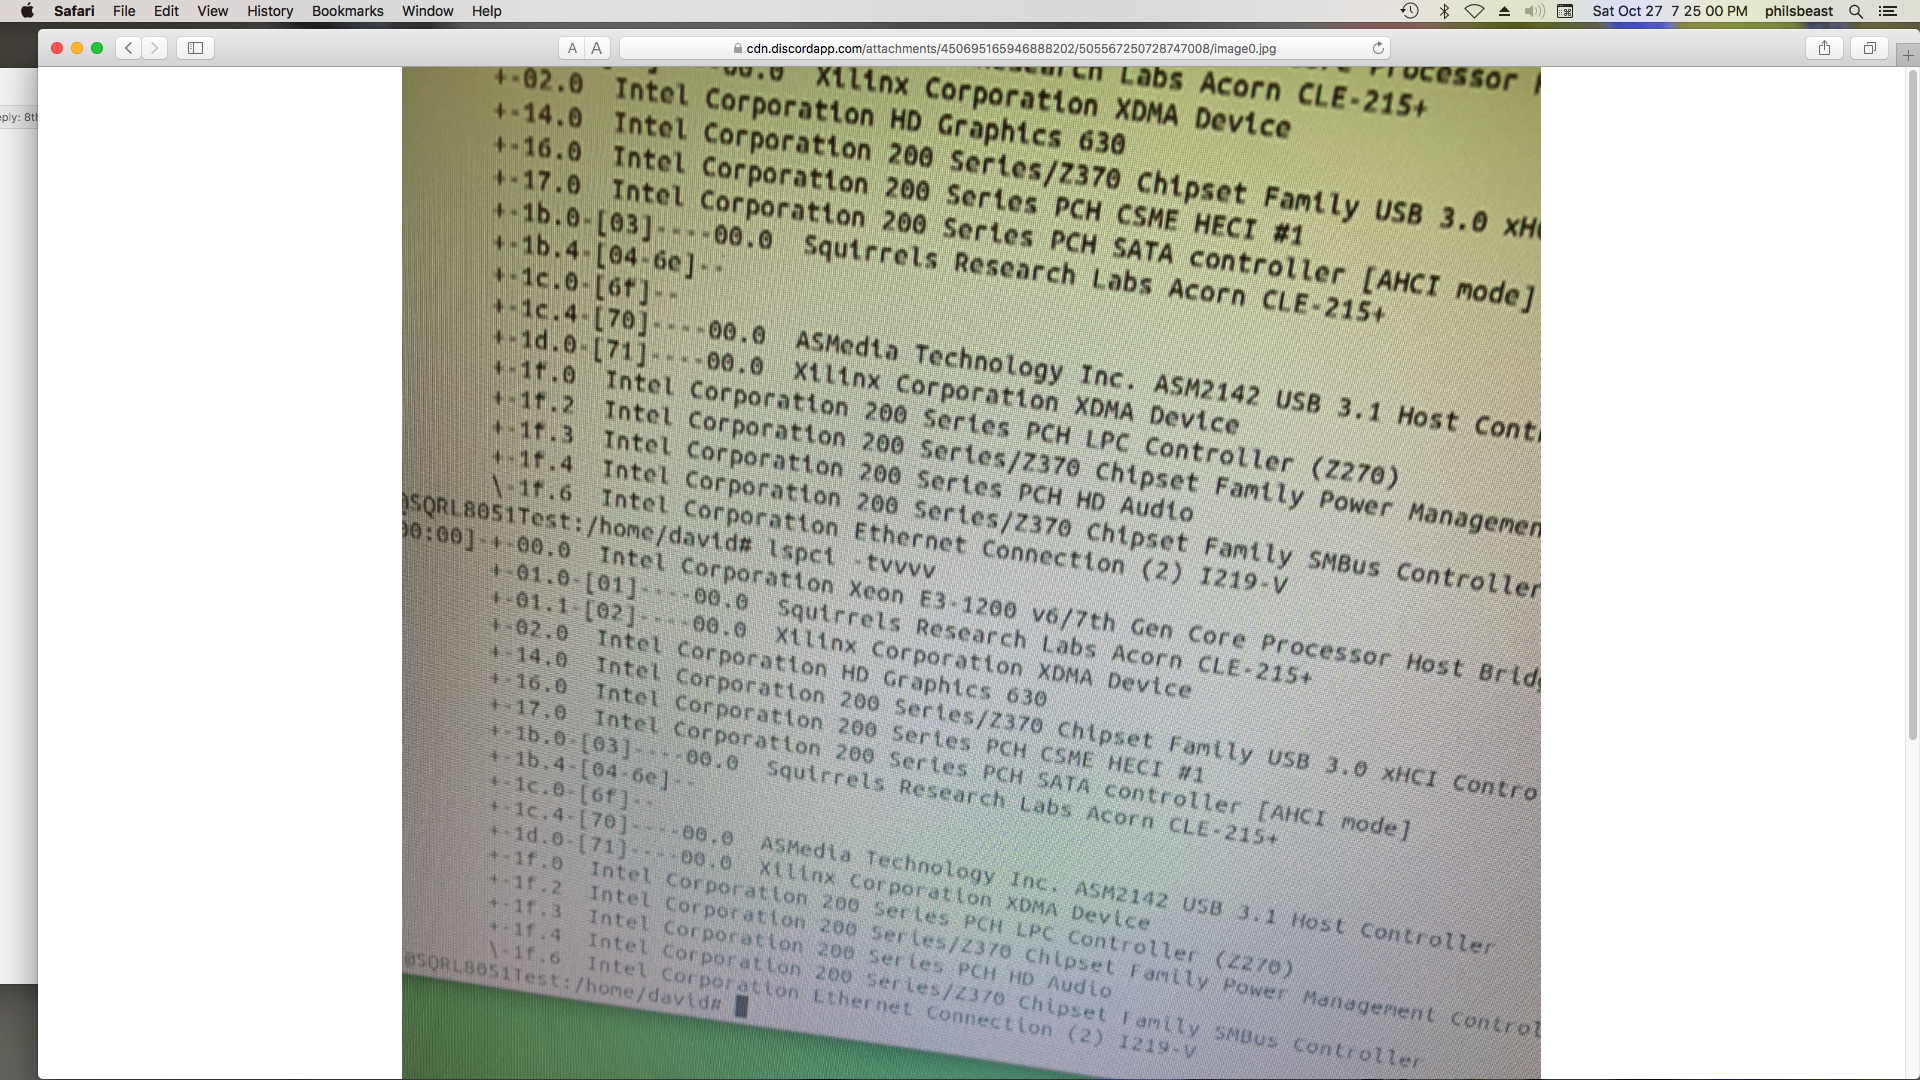Open a new tab with plus
The width and height of the screenshot is (1920, 1080).
[x=1908, y=55]
